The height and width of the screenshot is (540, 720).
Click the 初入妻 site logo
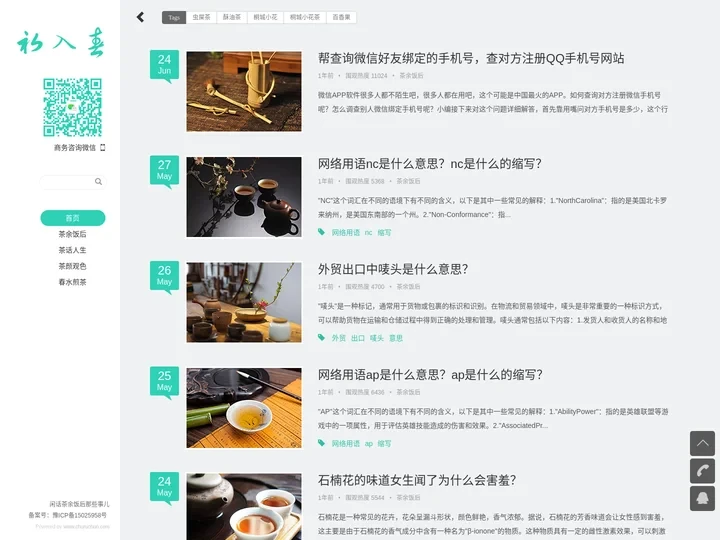click(61, 42)
